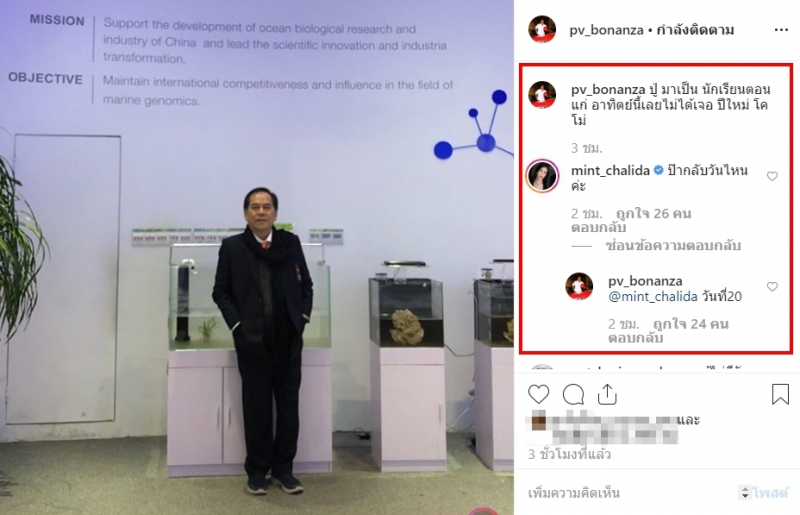The height and width of the screenshot is (515, 800).
Task: Reply to pv_bonanza's วันที่20 comment
Action: pos(635,338)
